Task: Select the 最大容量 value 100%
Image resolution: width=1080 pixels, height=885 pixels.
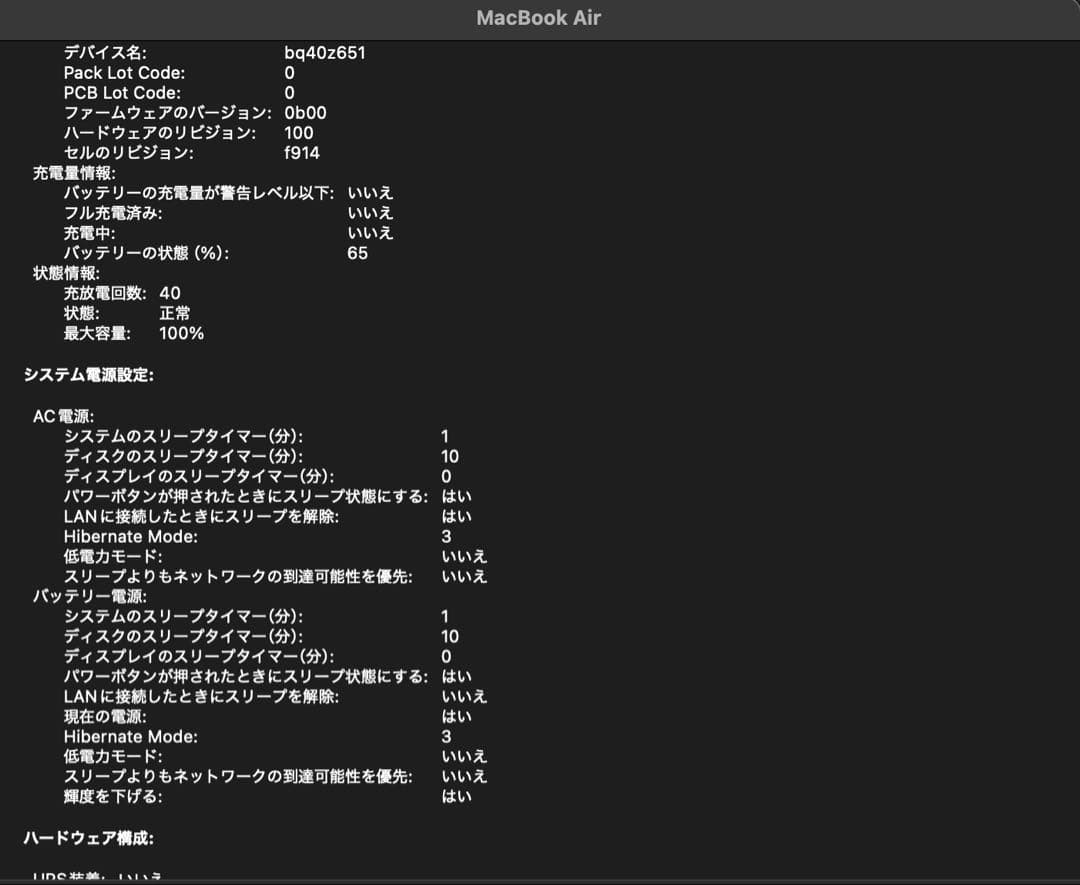Action: click(181, 333)
